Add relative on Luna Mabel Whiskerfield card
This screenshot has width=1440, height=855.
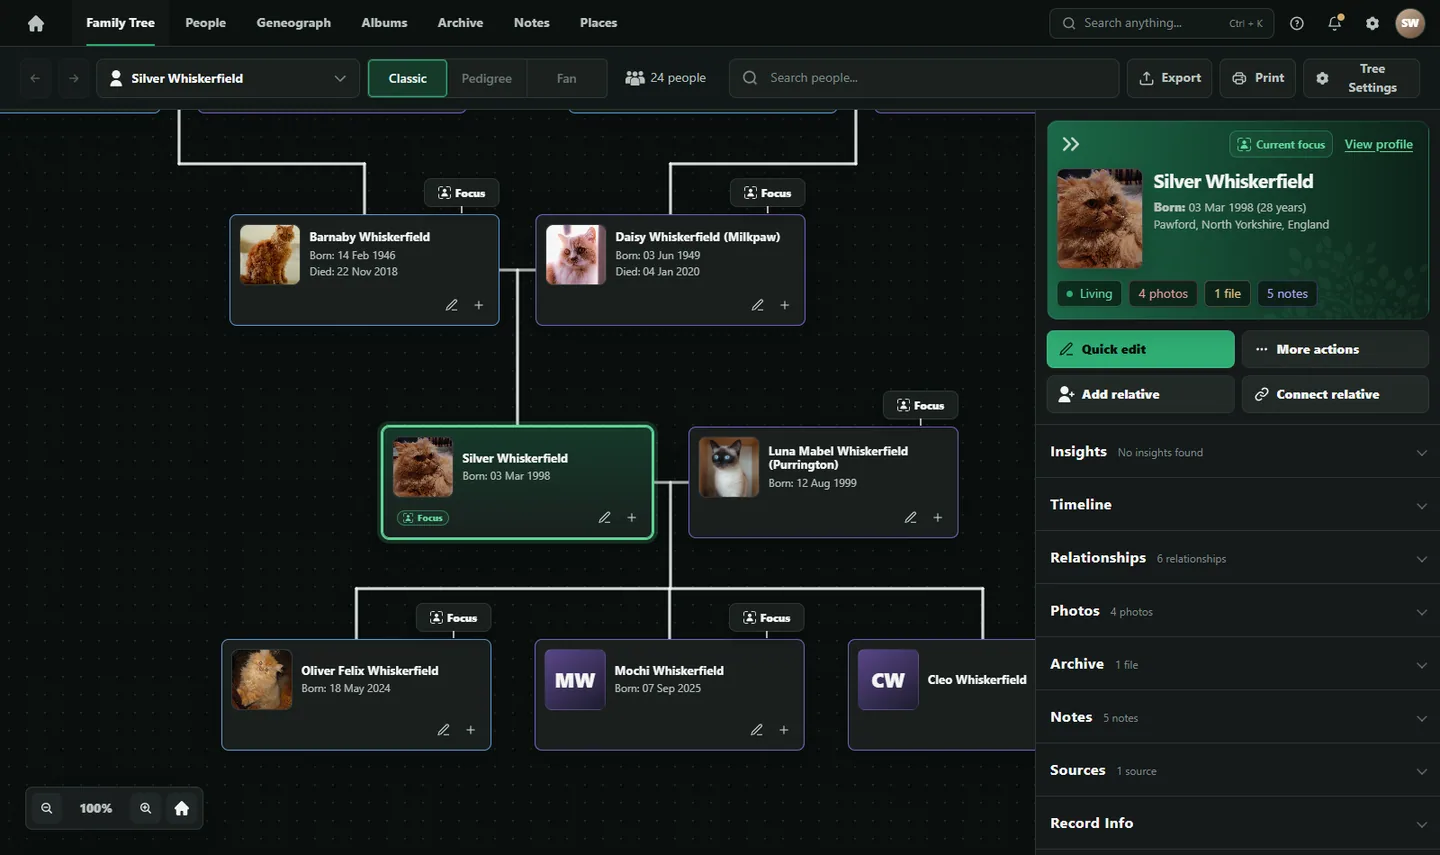coord(938,517)
